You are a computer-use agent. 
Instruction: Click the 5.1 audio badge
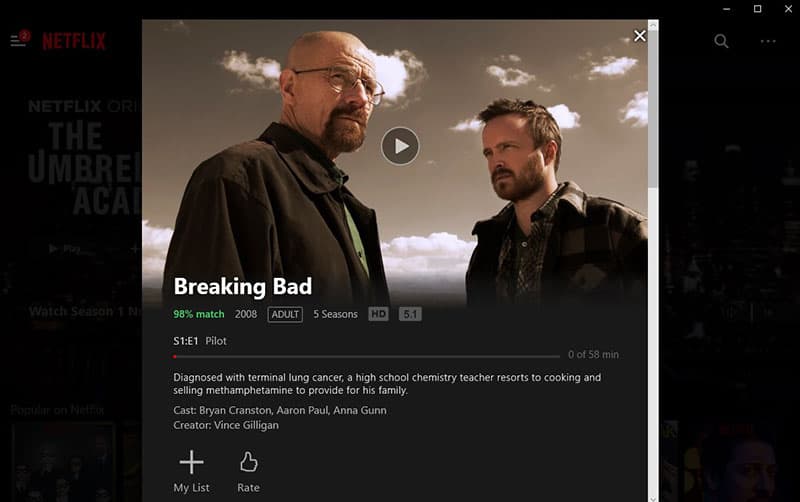pyautogui.click(x=410, y=314)
